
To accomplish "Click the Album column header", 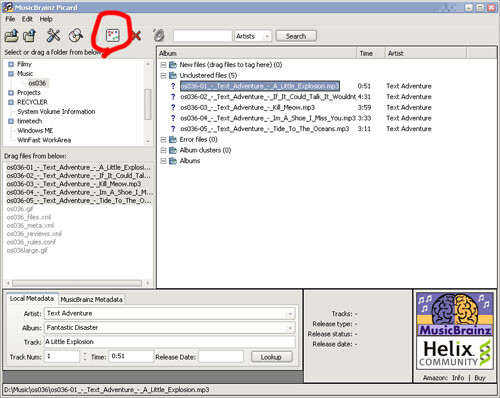I will tap(257, 53).
